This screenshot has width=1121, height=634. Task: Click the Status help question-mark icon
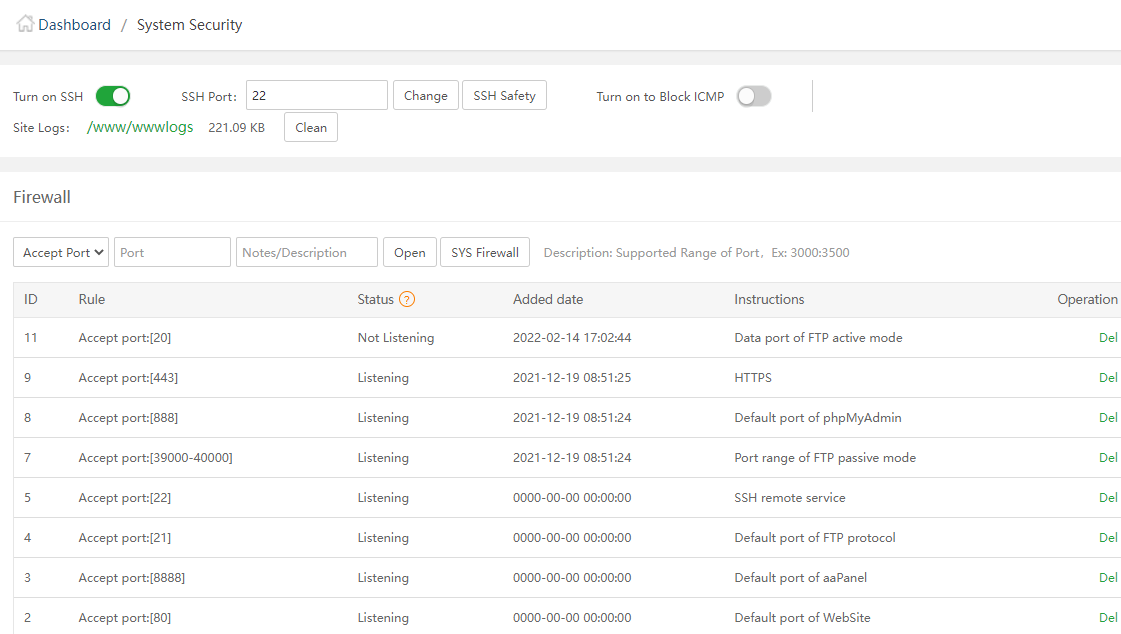[x=407, y=299]
